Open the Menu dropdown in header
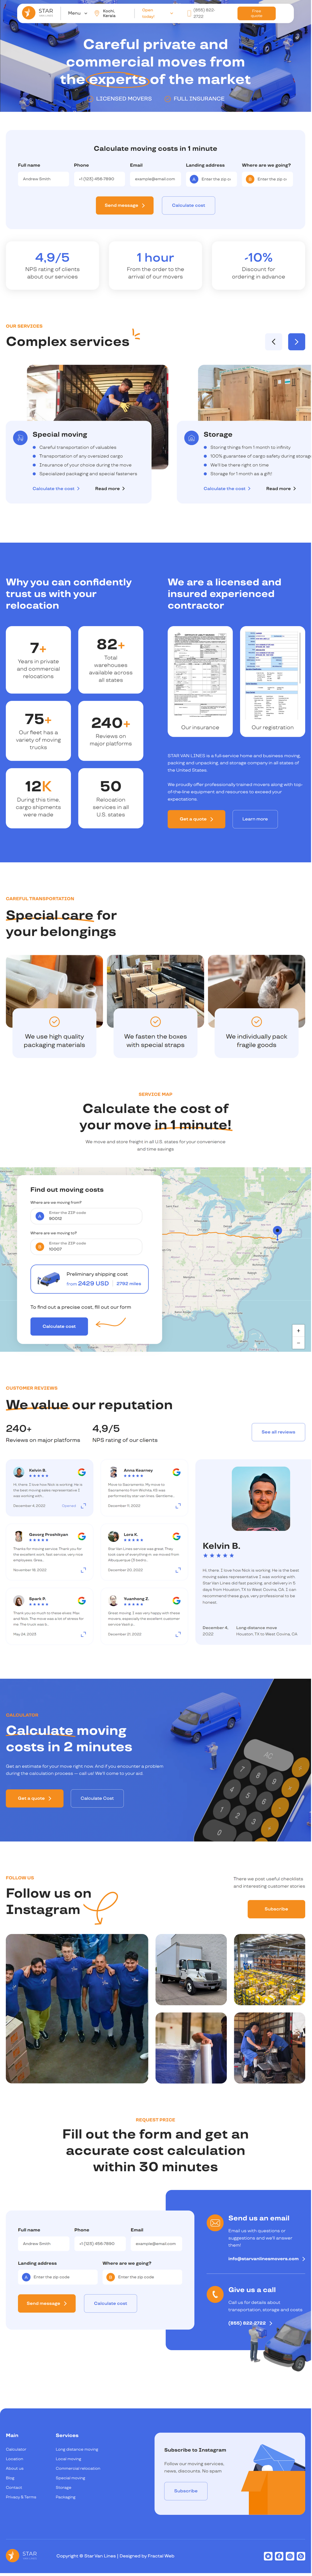 [x=76, y=13]
